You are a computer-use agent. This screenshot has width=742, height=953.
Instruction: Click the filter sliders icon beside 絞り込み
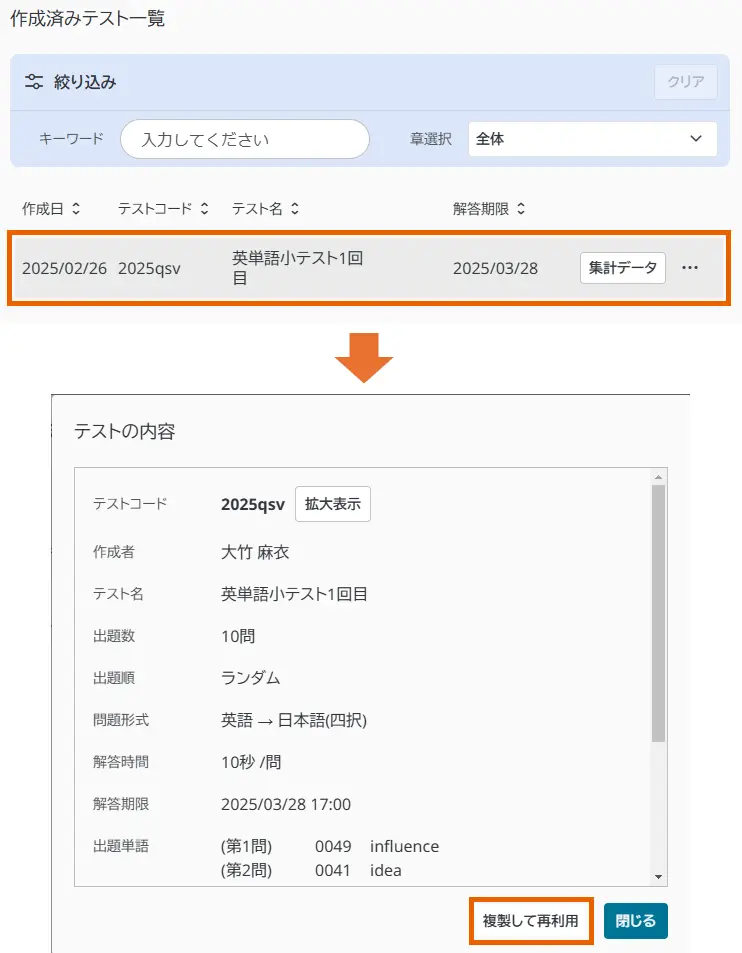click(x=34, y=81)
